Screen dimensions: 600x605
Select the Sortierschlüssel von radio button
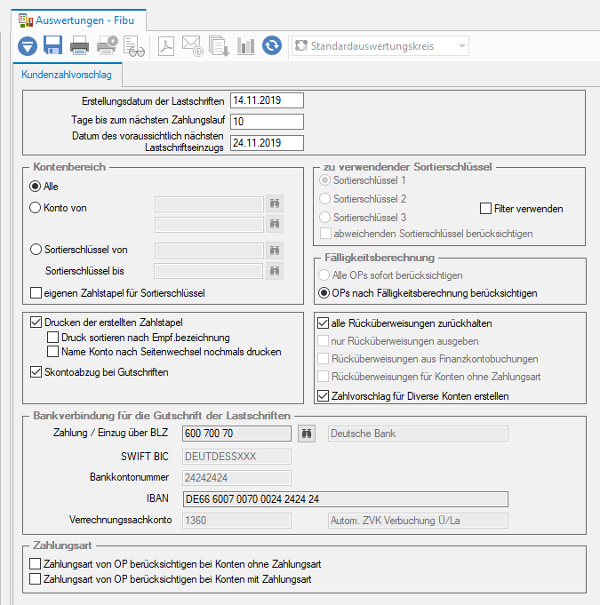[x=35, y=249]
